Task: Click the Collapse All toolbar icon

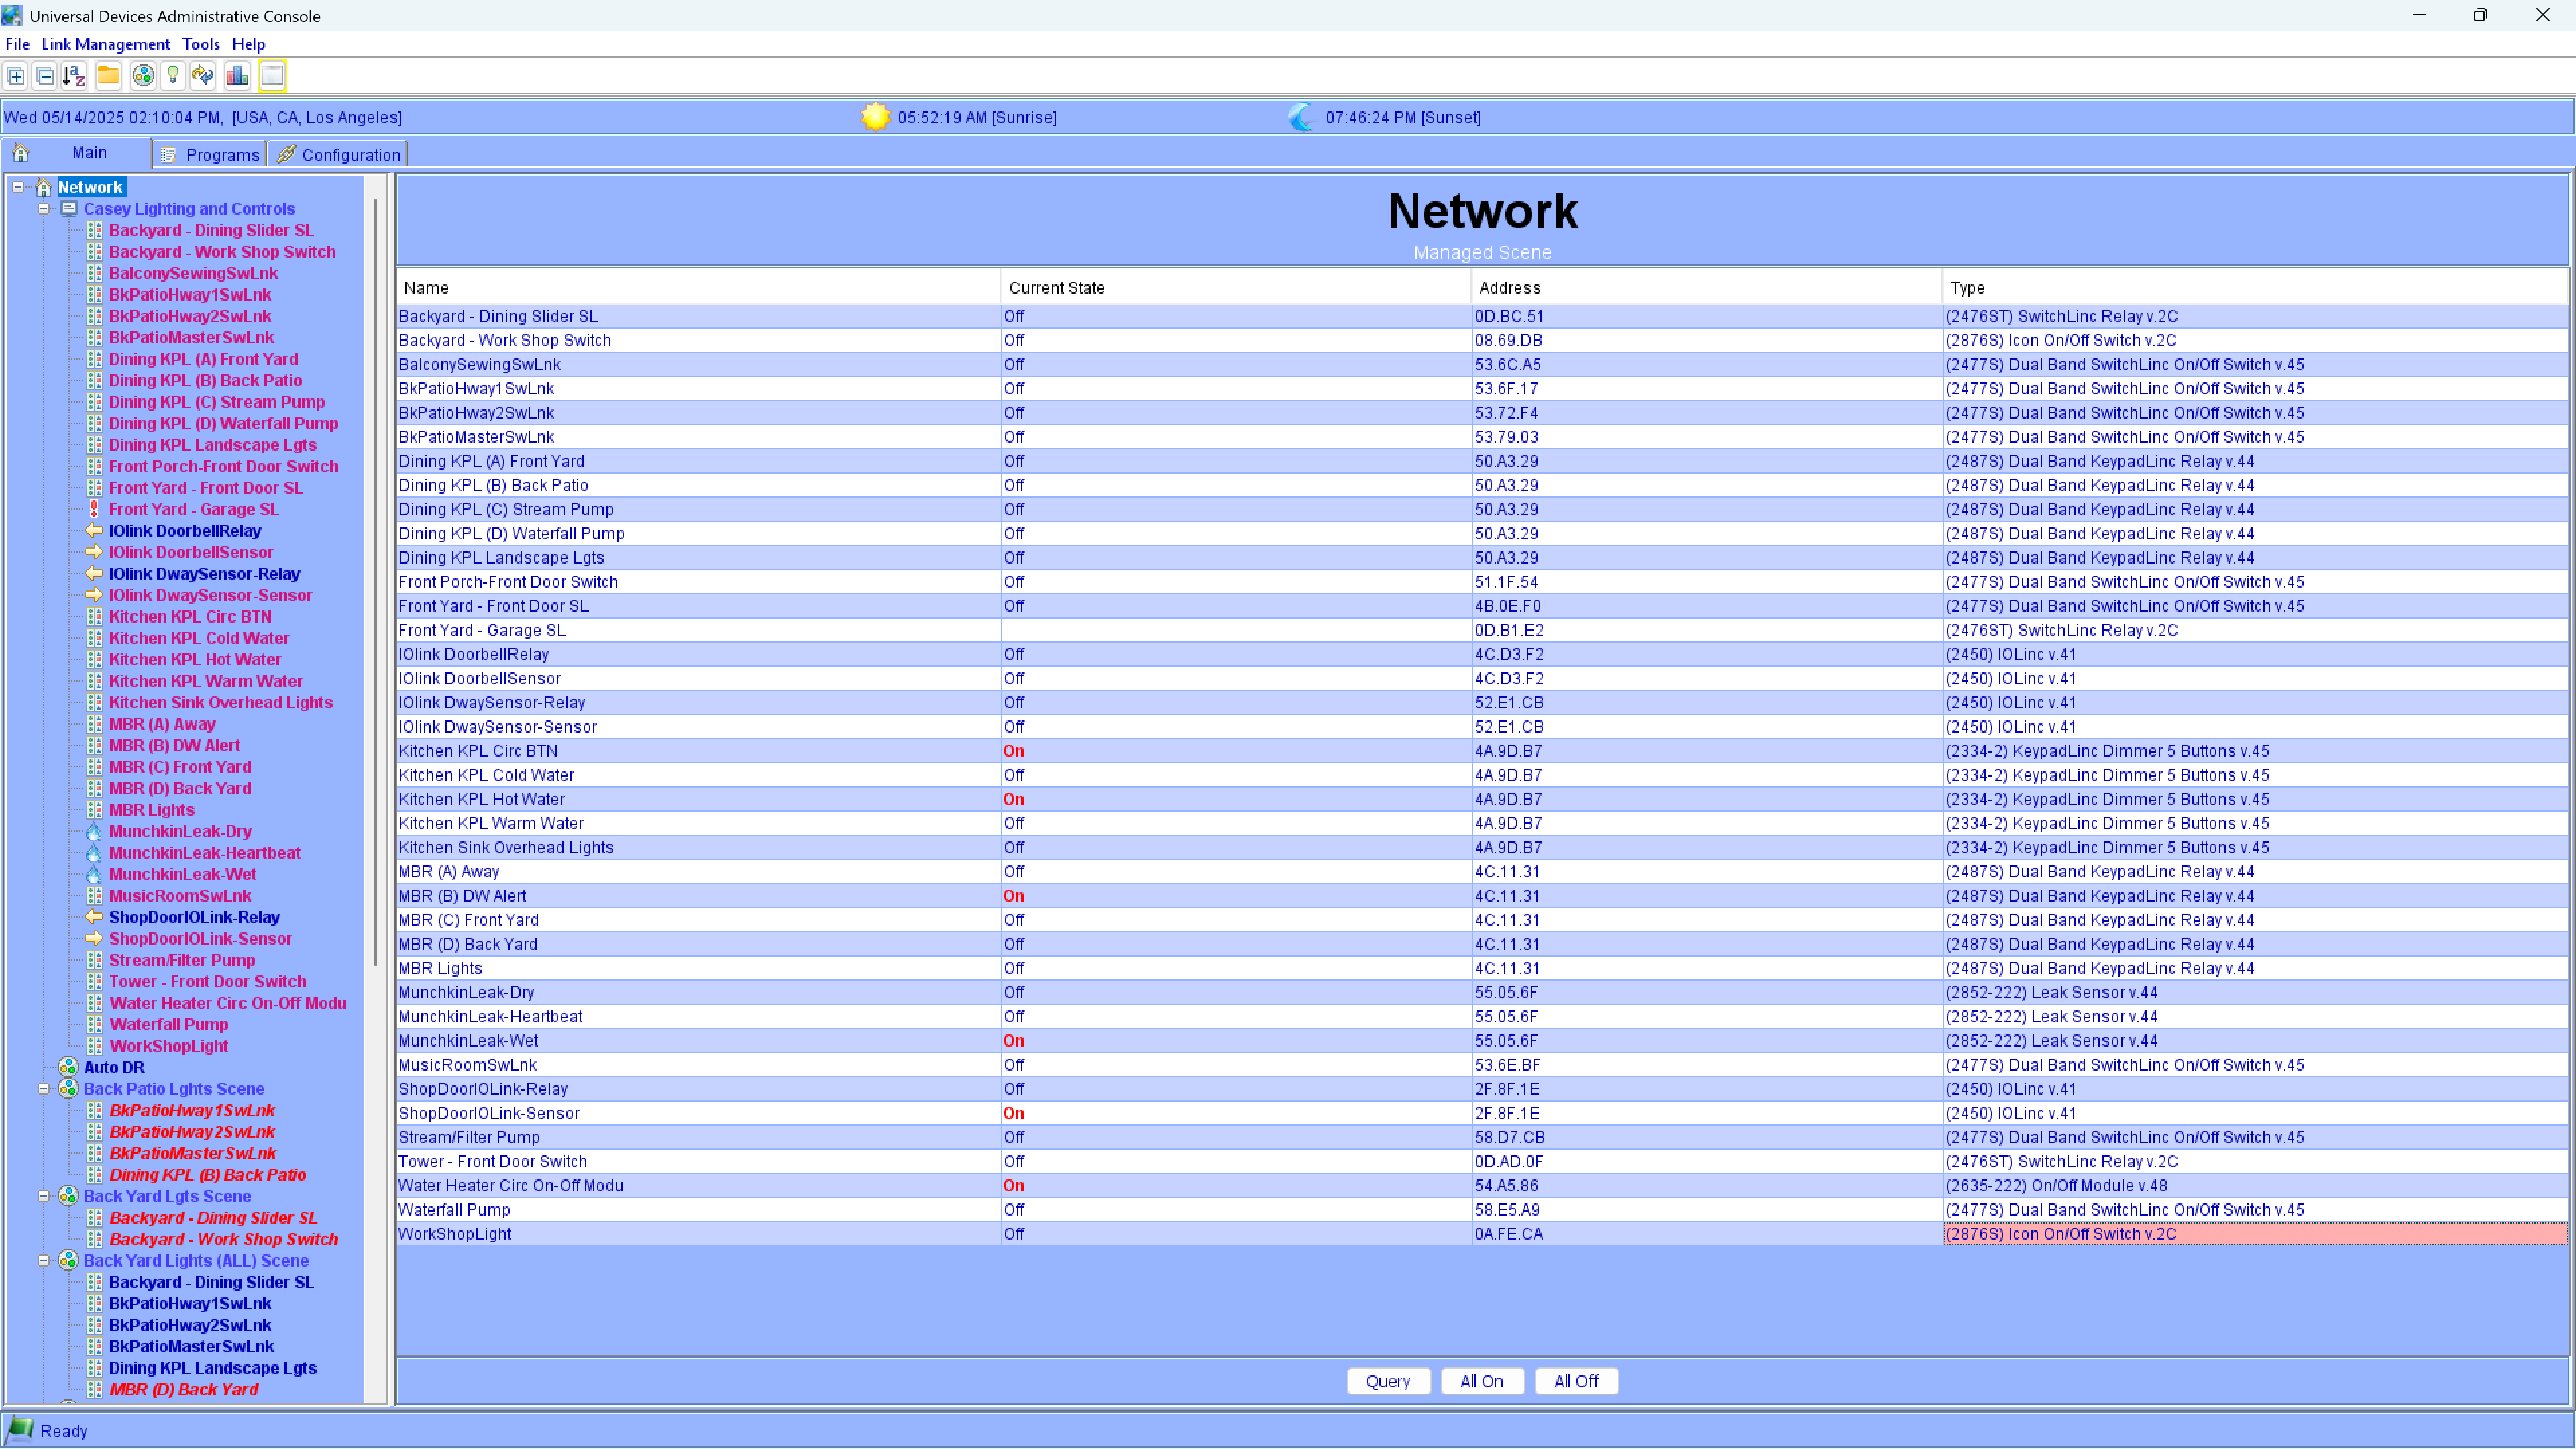Action: click(x=45, y=76)
